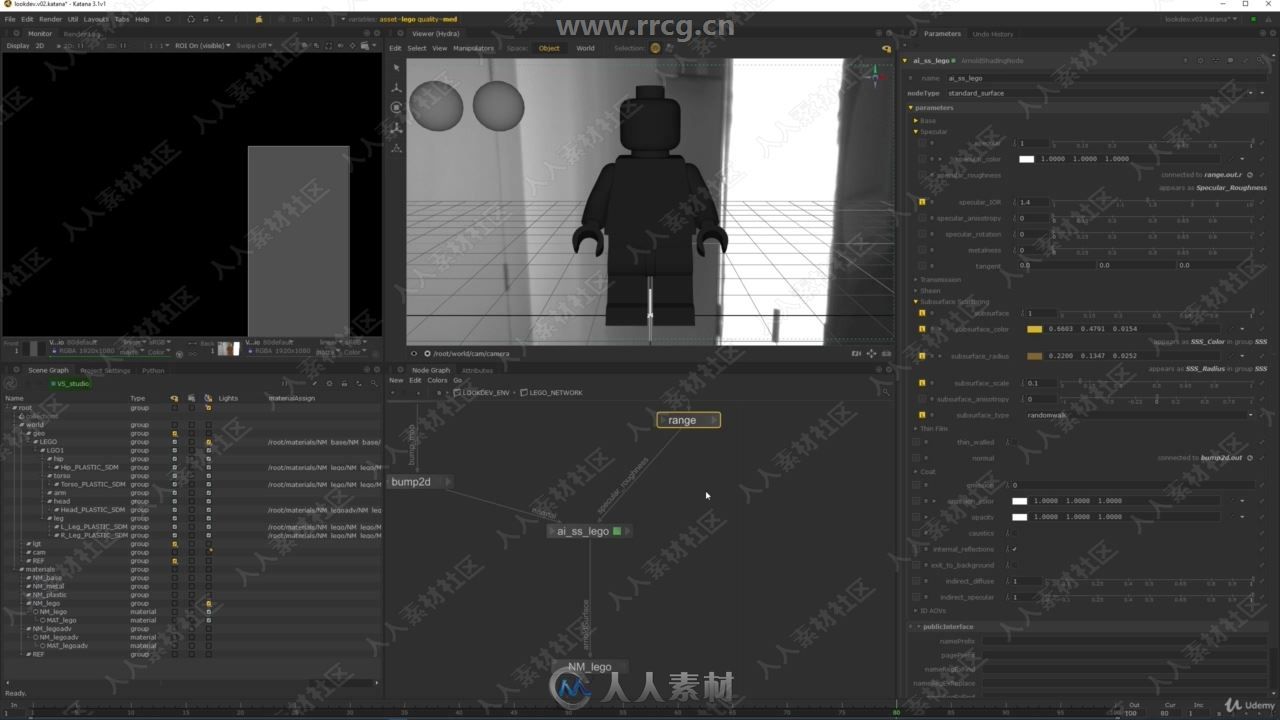This screenshot has height=720, width=1280.
Task: Click the wrench icon right of specular_IOR slider
Action: coord(1261,202)
